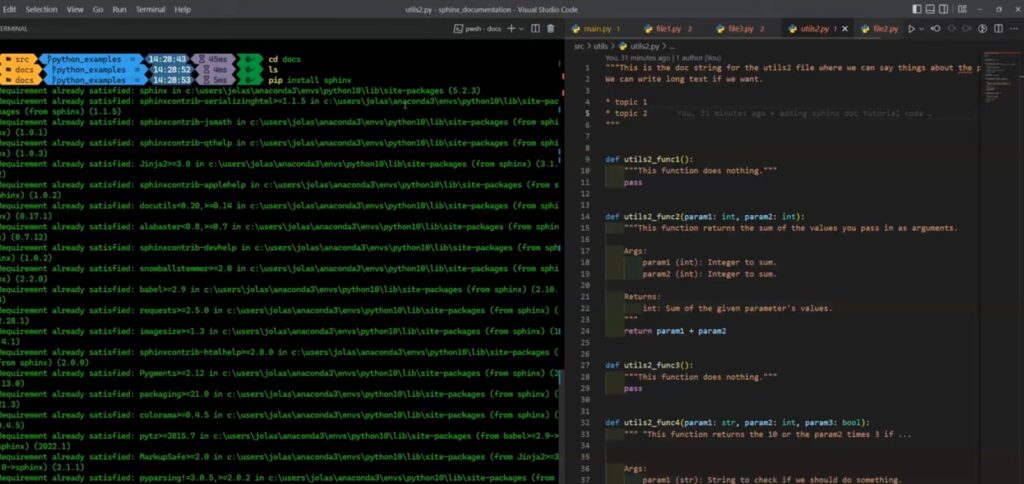Screen dimensions: 1024x484
Task: Click the src breadcrumb
Action: tap(579, 46)
